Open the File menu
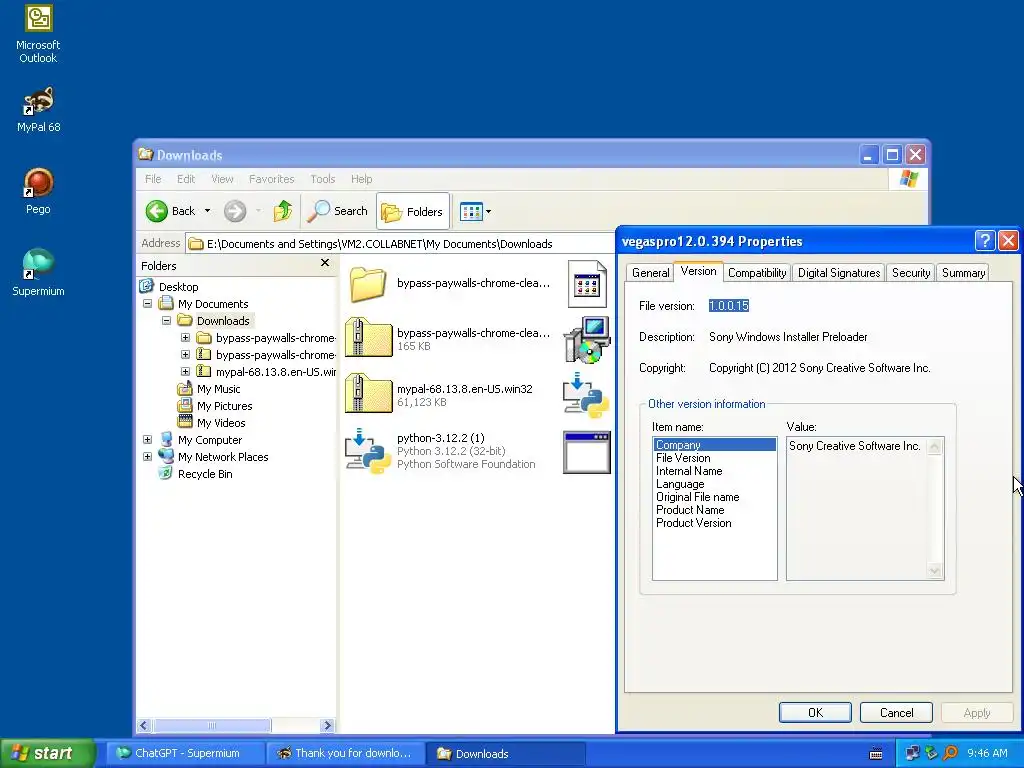 [x=153, y=179]
